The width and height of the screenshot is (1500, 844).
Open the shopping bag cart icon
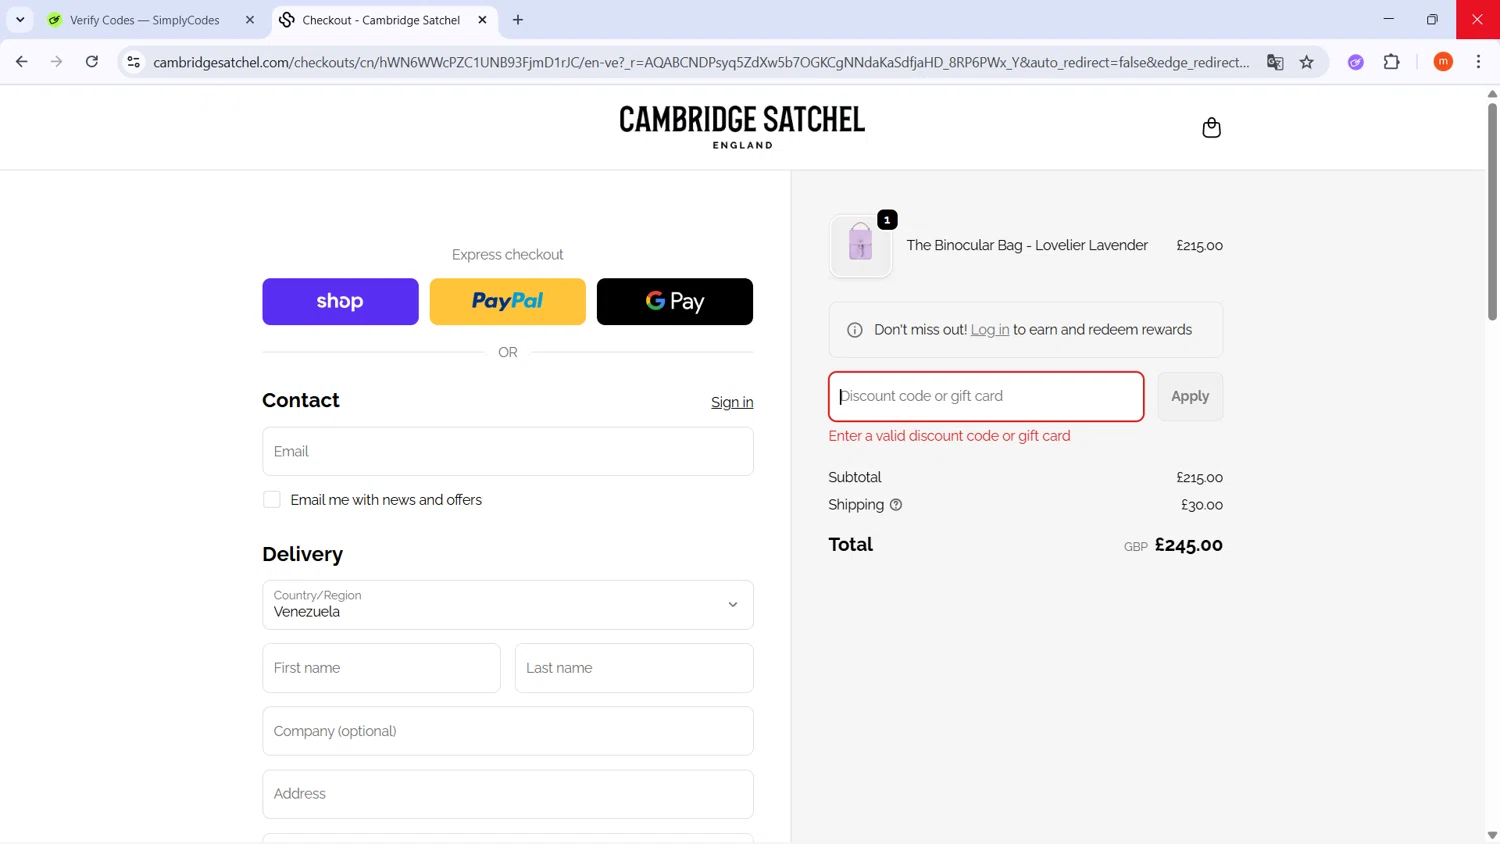[x=1211, y=128]
